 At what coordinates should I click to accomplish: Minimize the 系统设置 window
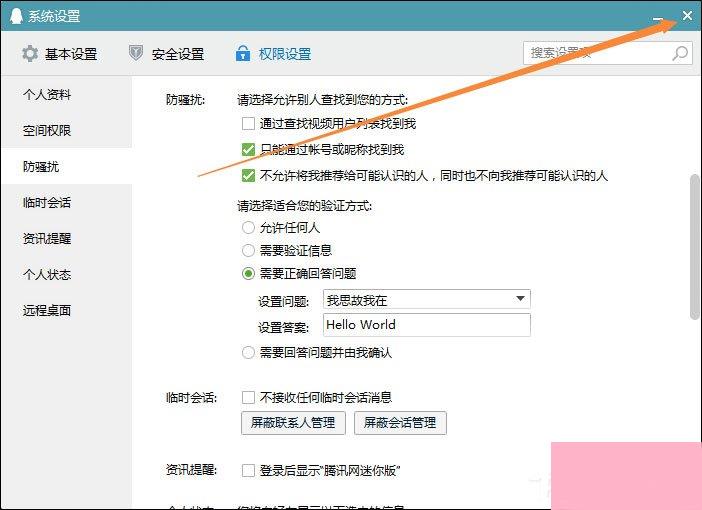tap(658, 18)
